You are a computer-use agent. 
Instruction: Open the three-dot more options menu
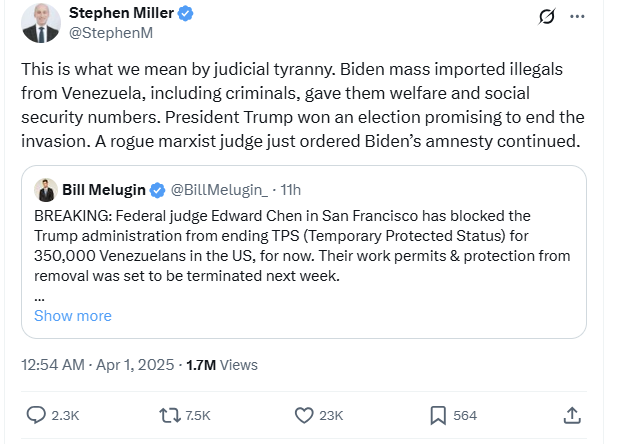(577, 17)
